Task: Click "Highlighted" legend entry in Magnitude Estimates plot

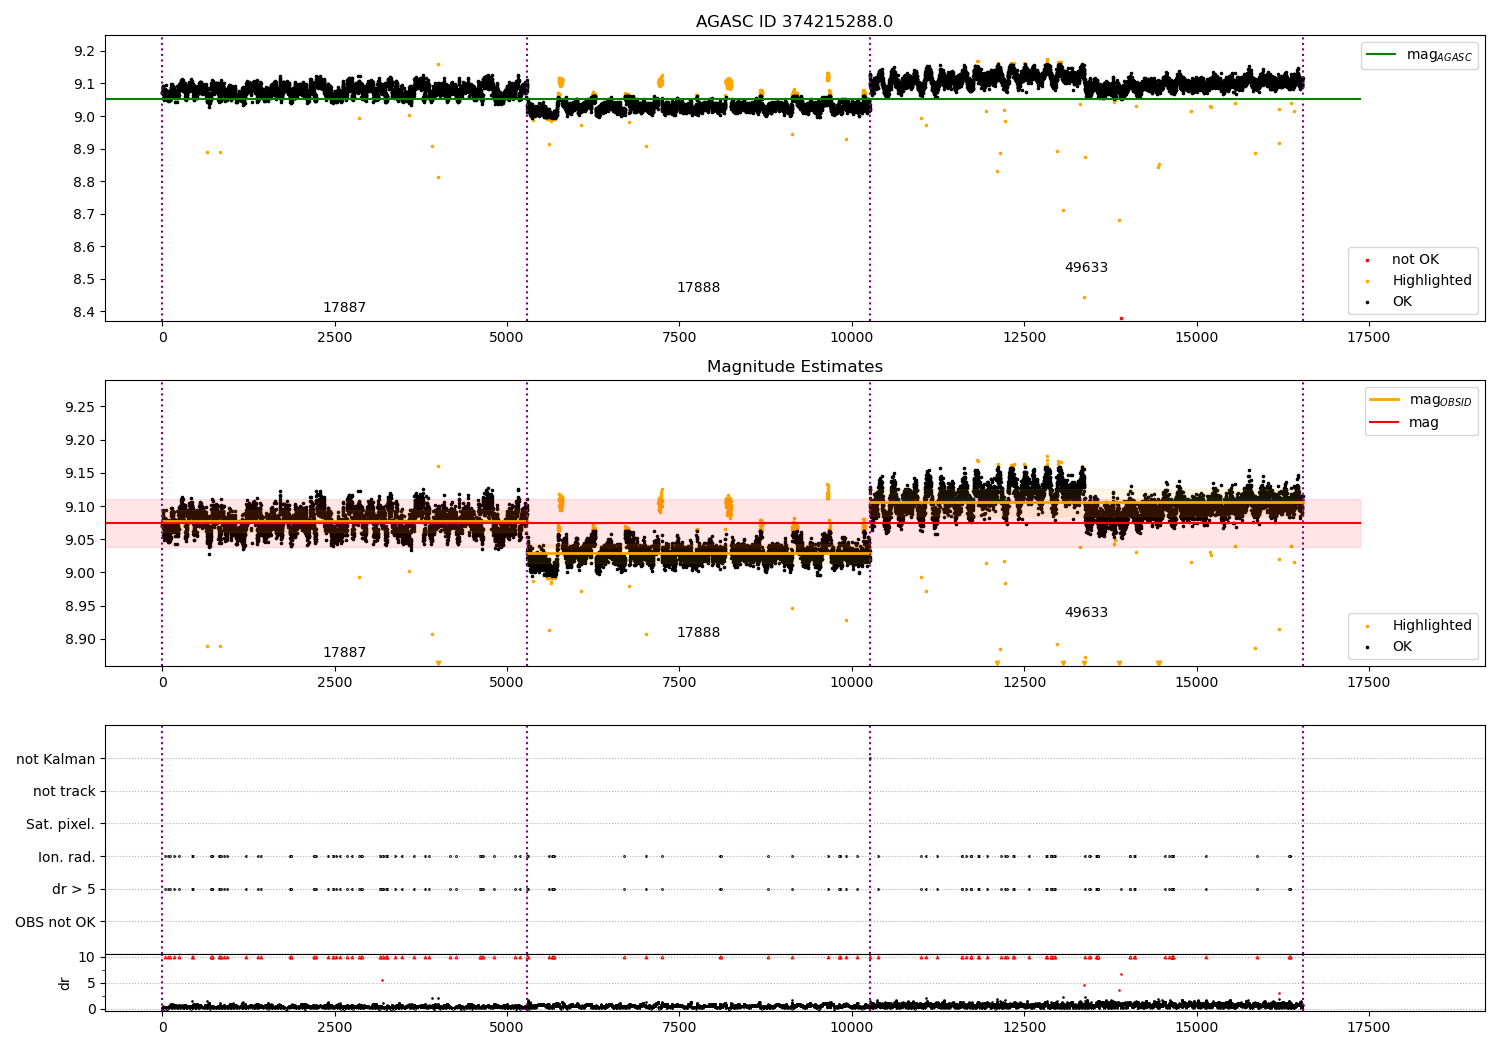Action: tap(1432, 626)
